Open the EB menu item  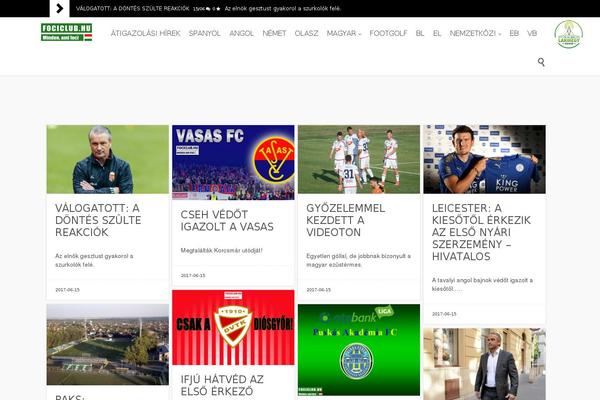tap(514, 33)
